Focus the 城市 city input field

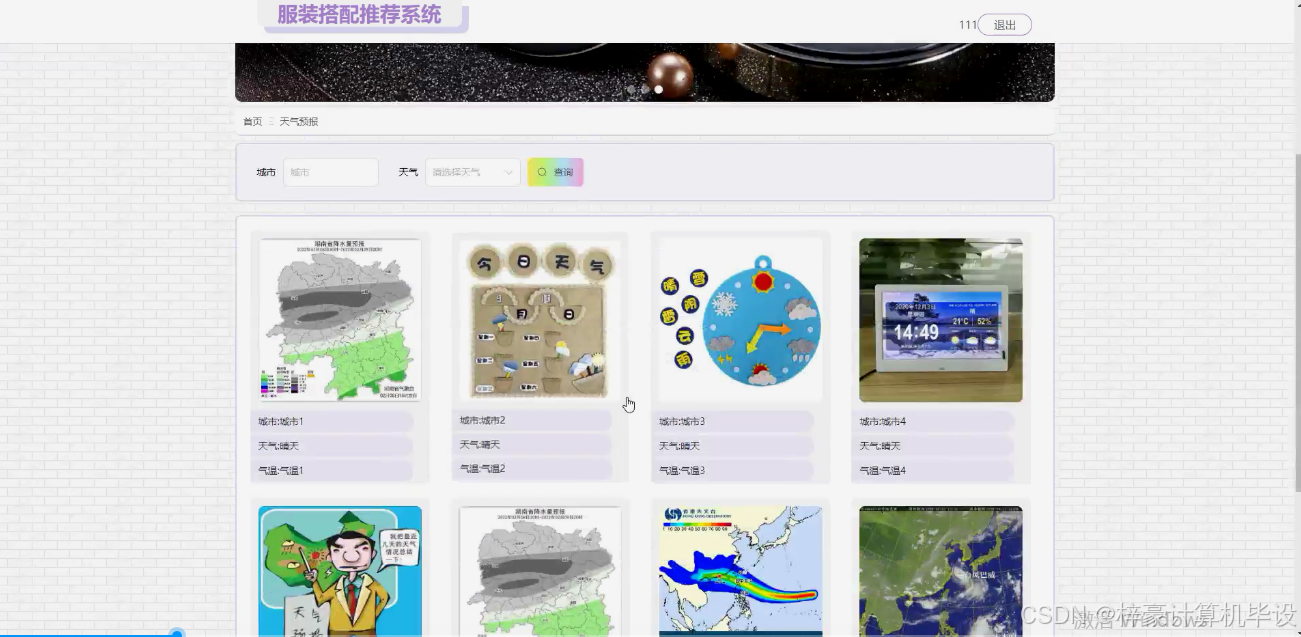coord(331,172)
